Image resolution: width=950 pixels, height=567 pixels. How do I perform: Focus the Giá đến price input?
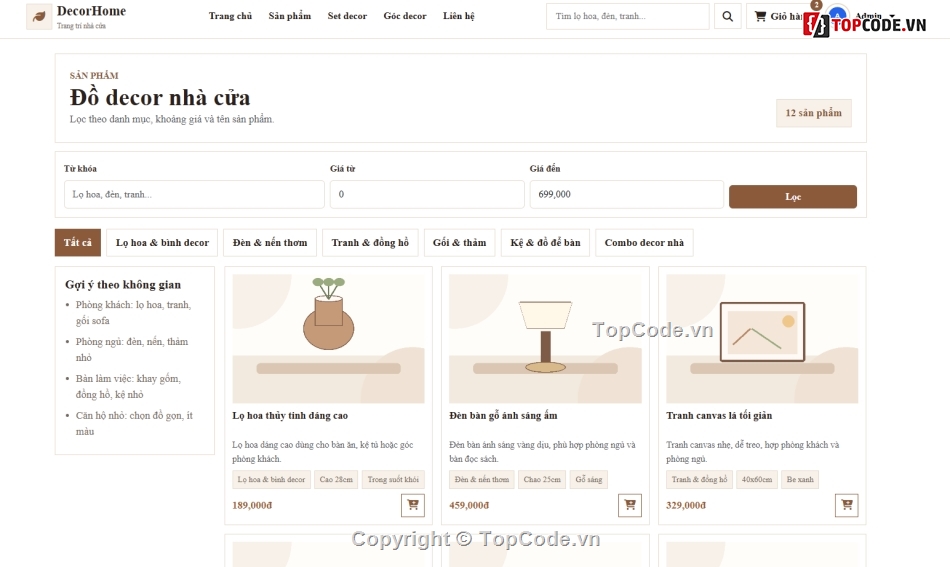(626, 194)
